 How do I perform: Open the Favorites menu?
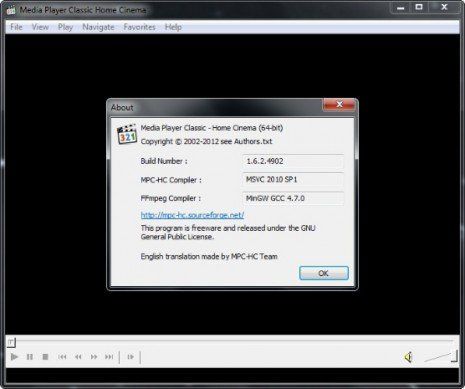(x=139, y=27)
